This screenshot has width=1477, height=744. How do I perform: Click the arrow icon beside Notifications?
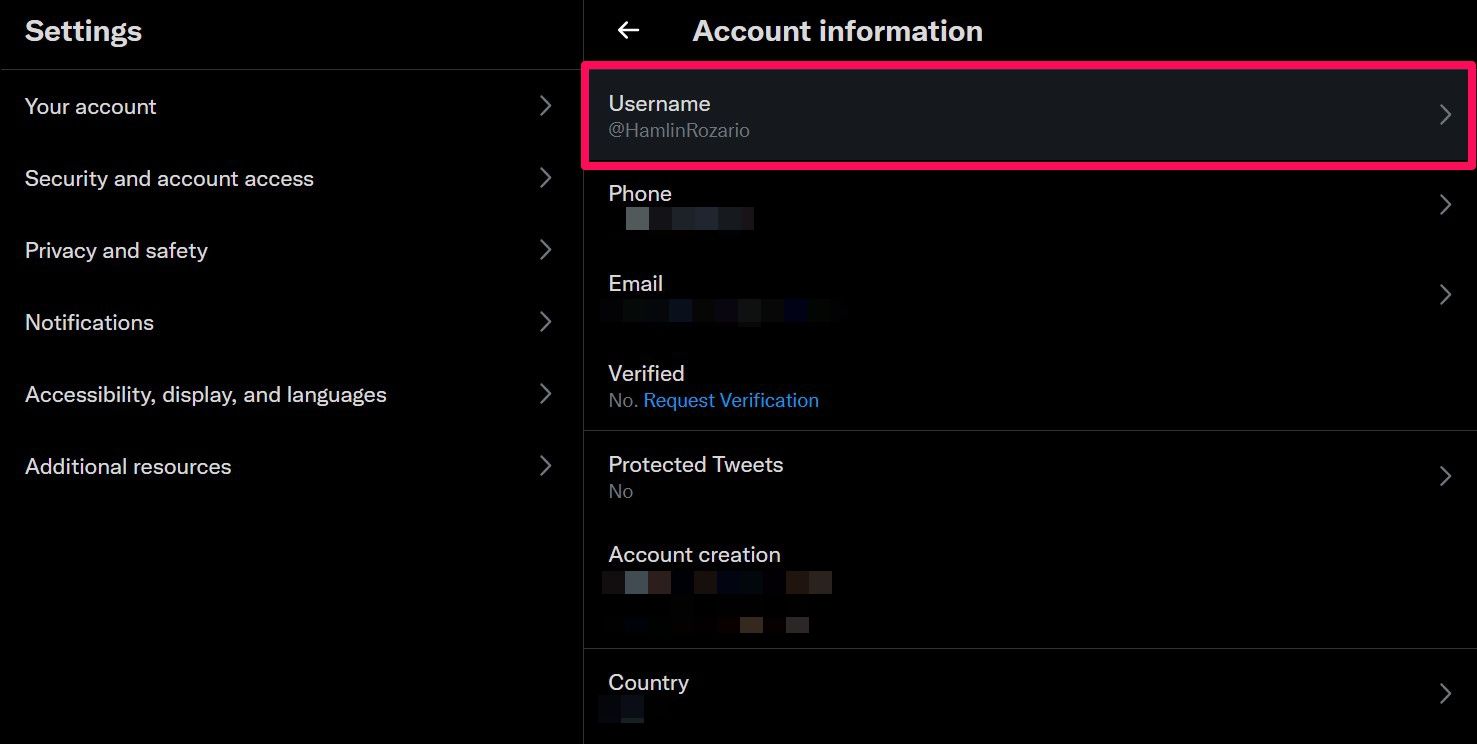(x=545, y=322)
